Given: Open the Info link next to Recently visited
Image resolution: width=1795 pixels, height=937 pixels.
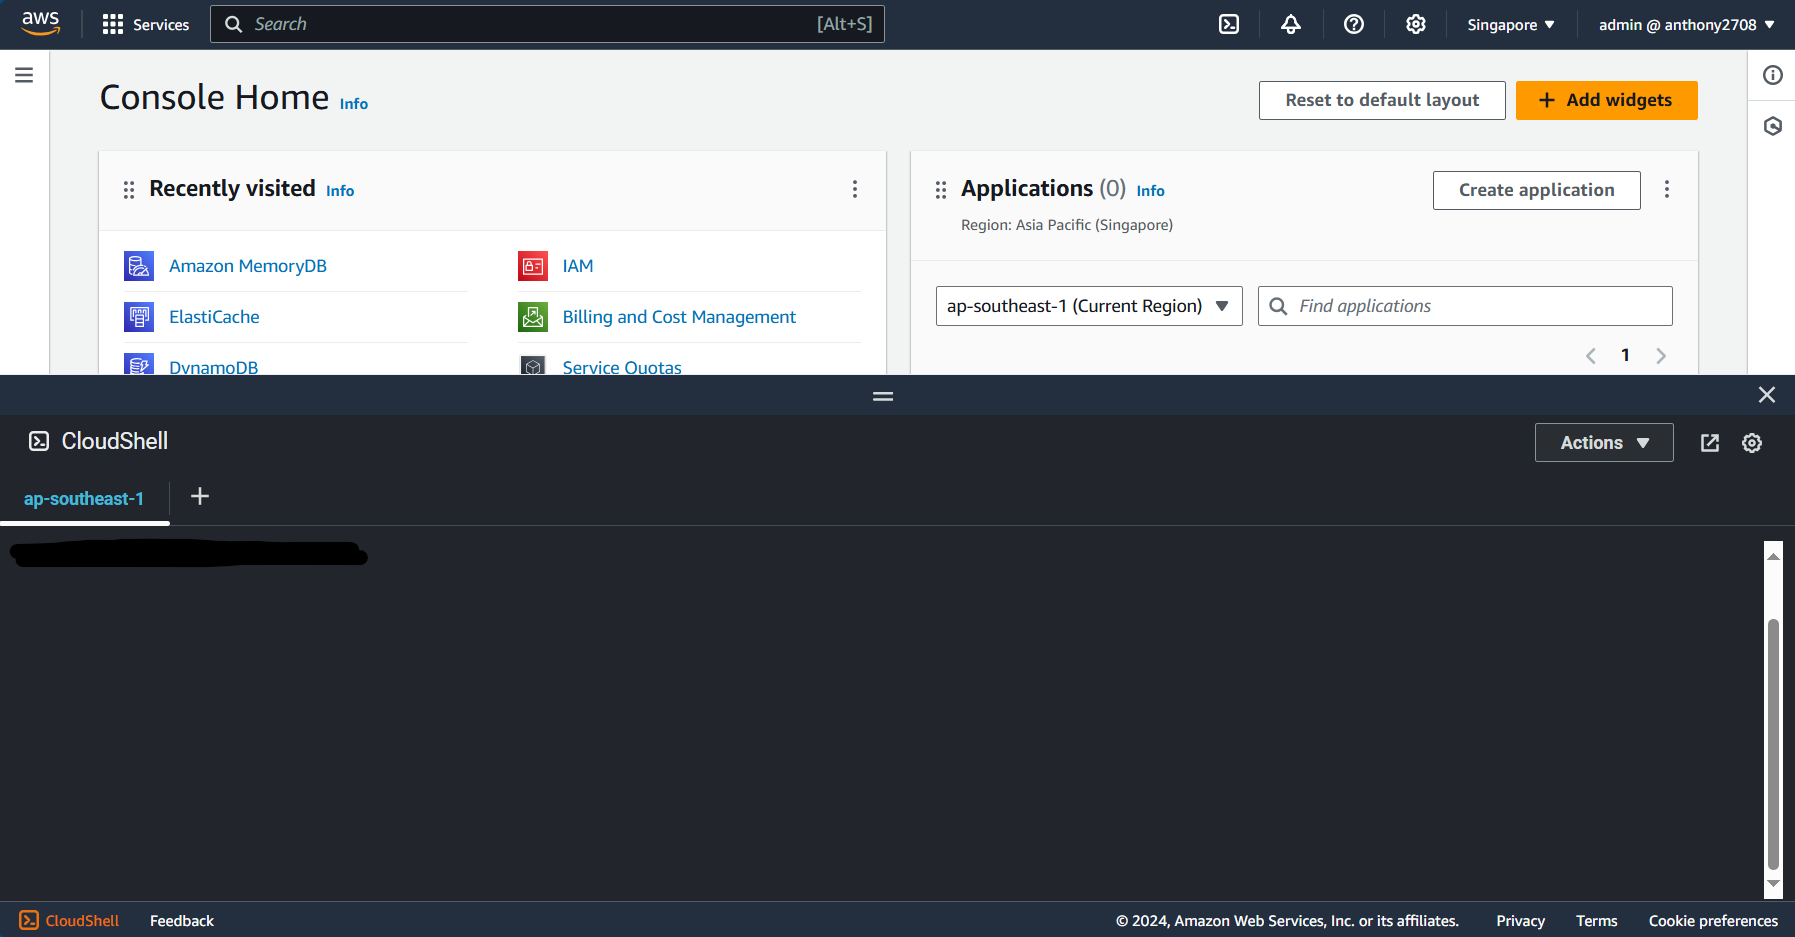Looking at the screenshot, I should [x=340, y=191].
